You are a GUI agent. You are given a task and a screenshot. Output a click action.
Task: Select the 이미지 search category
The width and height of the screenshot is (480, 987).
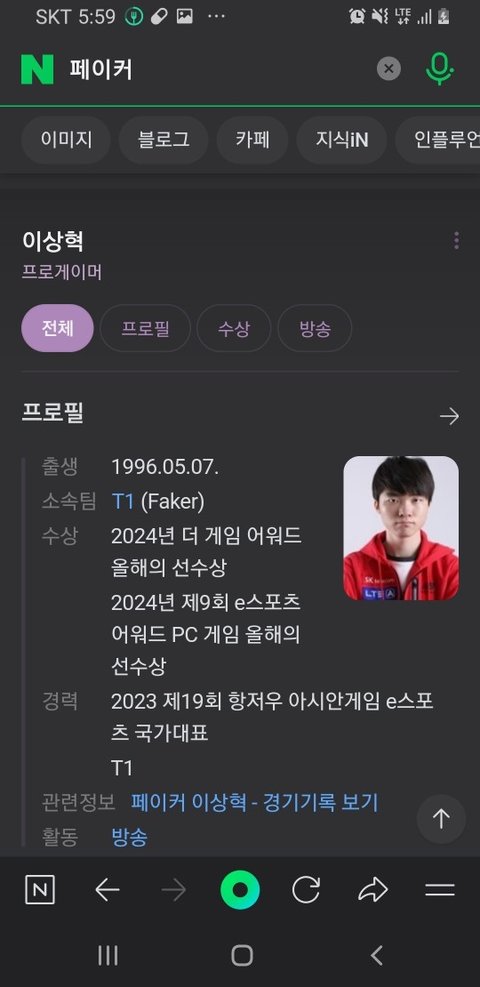(66, 140)
